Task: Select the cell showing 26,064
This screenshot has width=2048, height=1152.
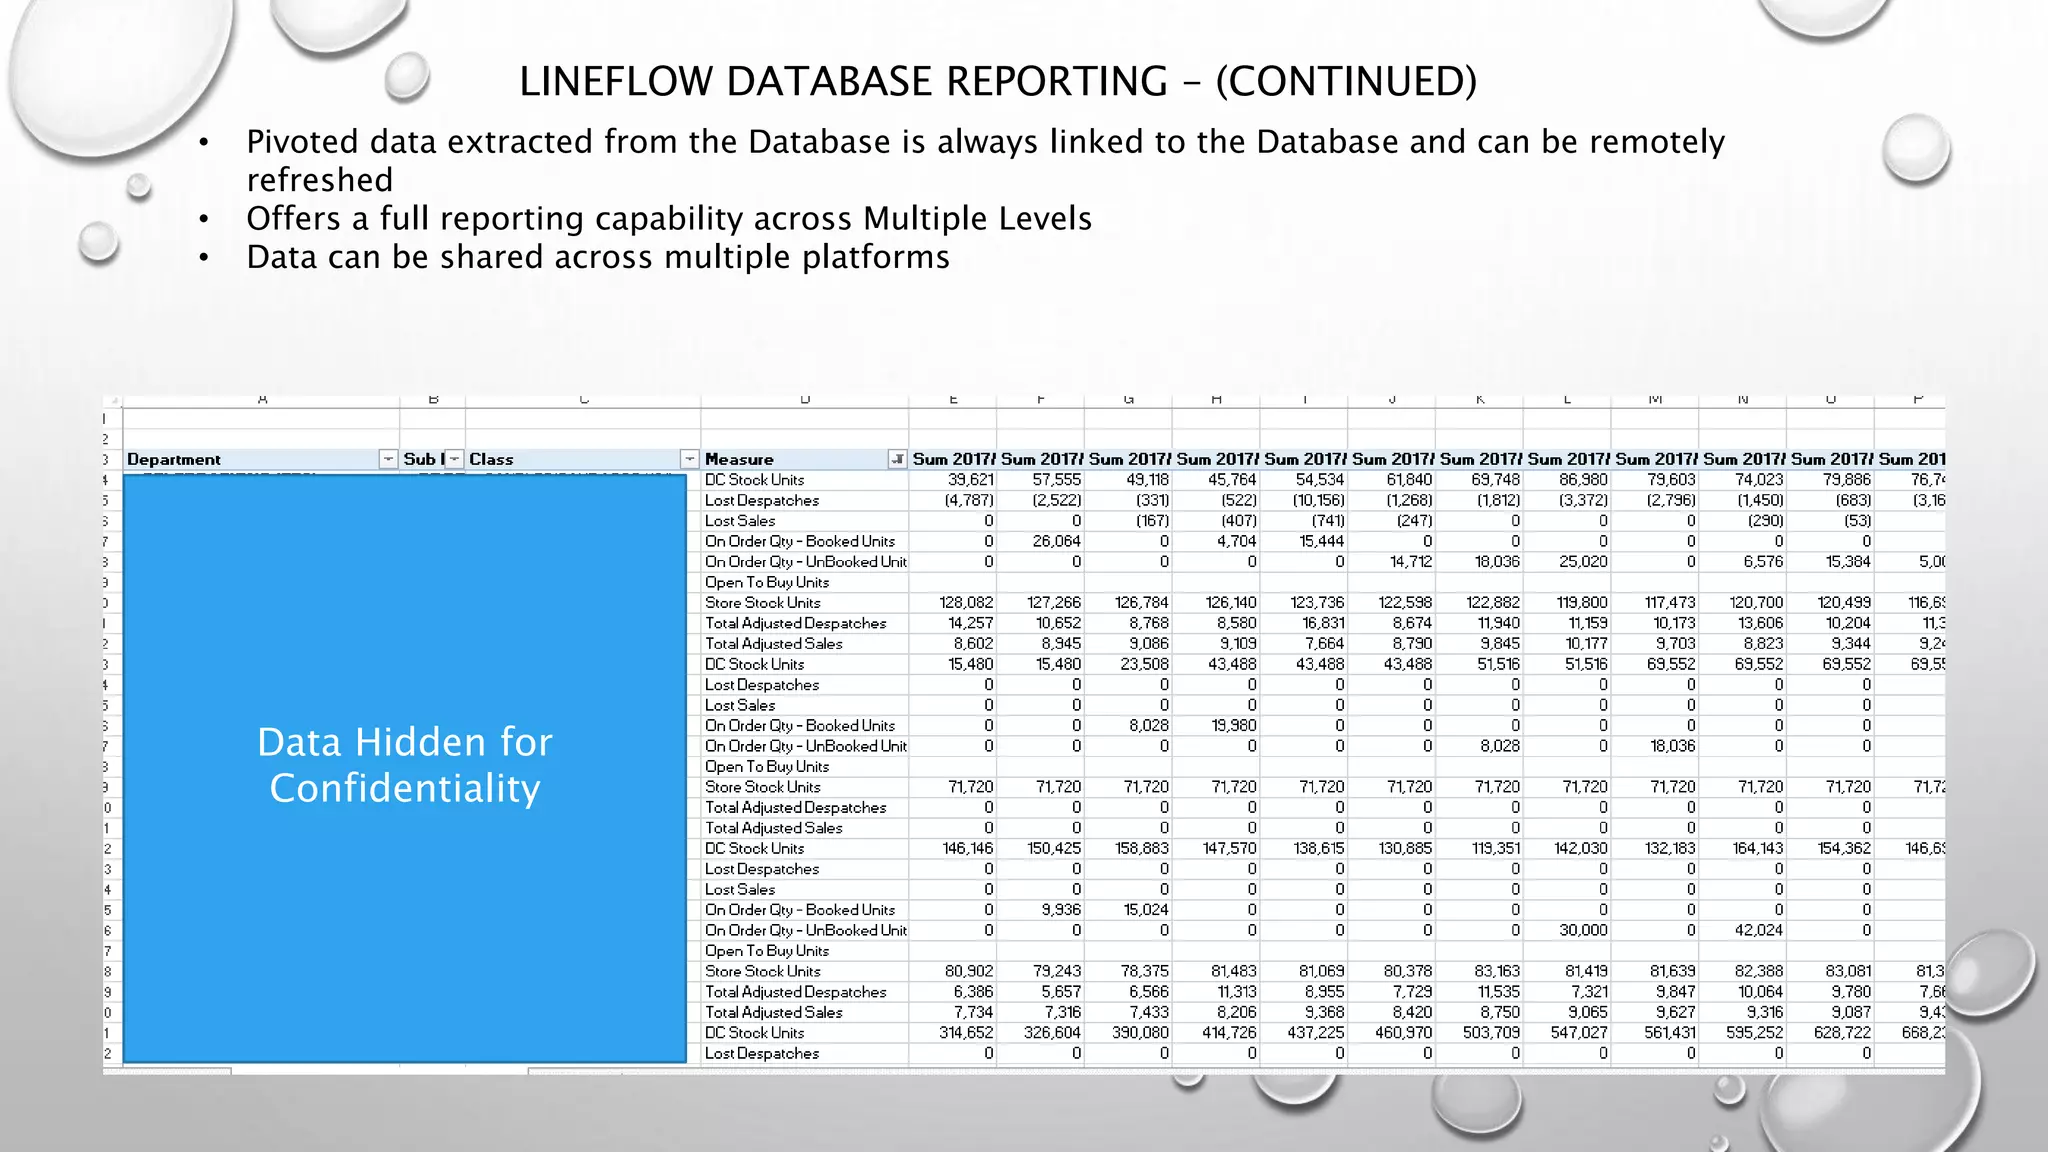Action: coord(1054,541)
